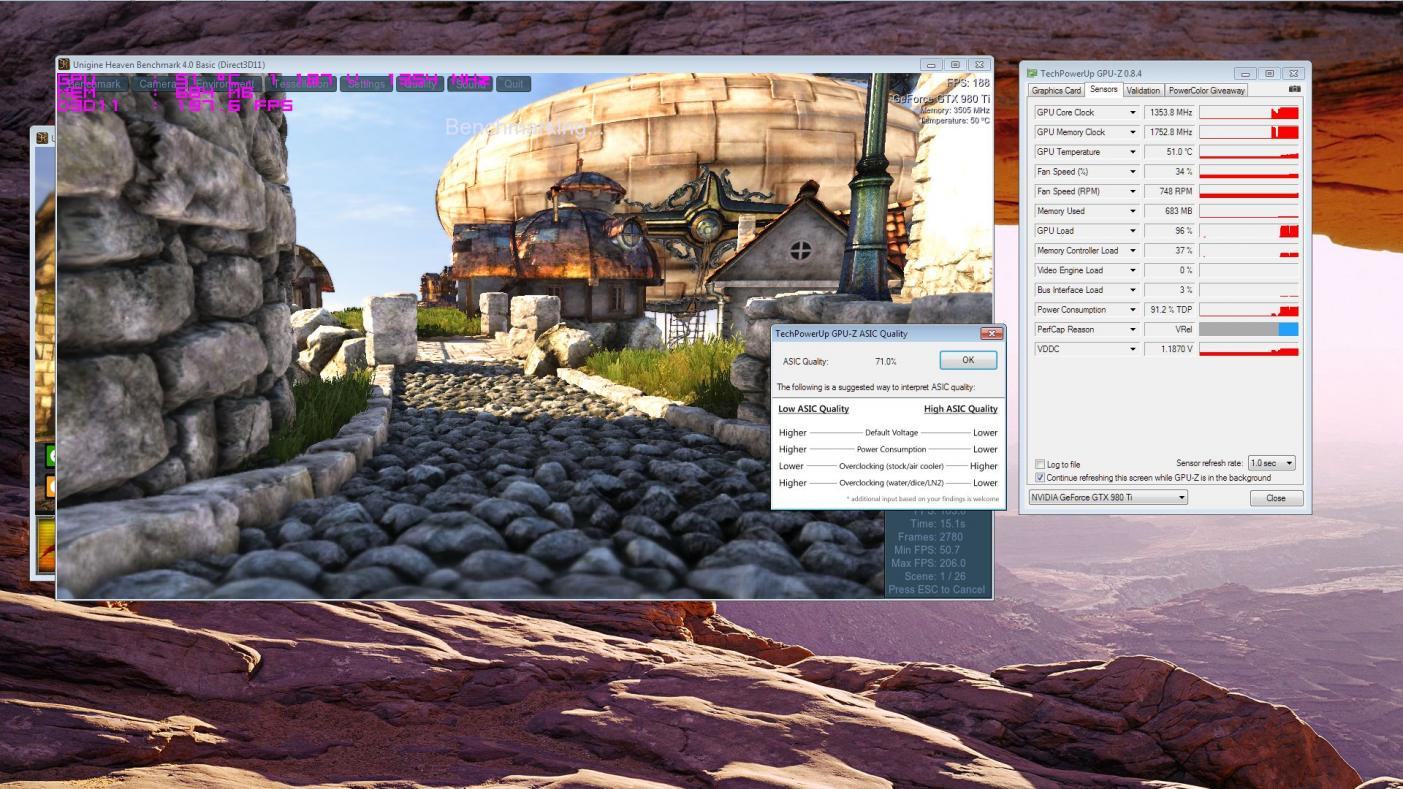The width and height of the screenshot is (1403, 789).
Task: Toggle the Tessellation button in Heaven
Action: (x=301, y=84)
